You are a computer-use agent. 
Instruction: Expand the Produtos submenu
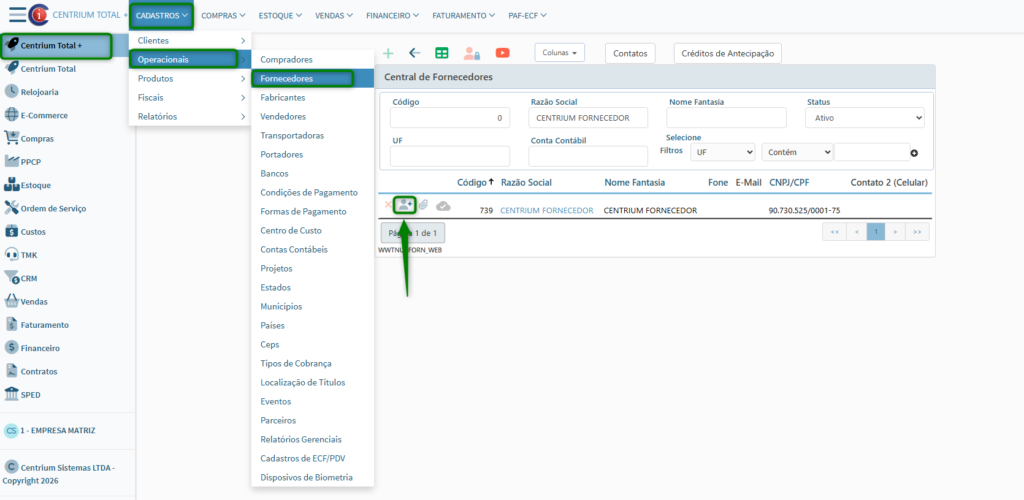coord(190,78)
